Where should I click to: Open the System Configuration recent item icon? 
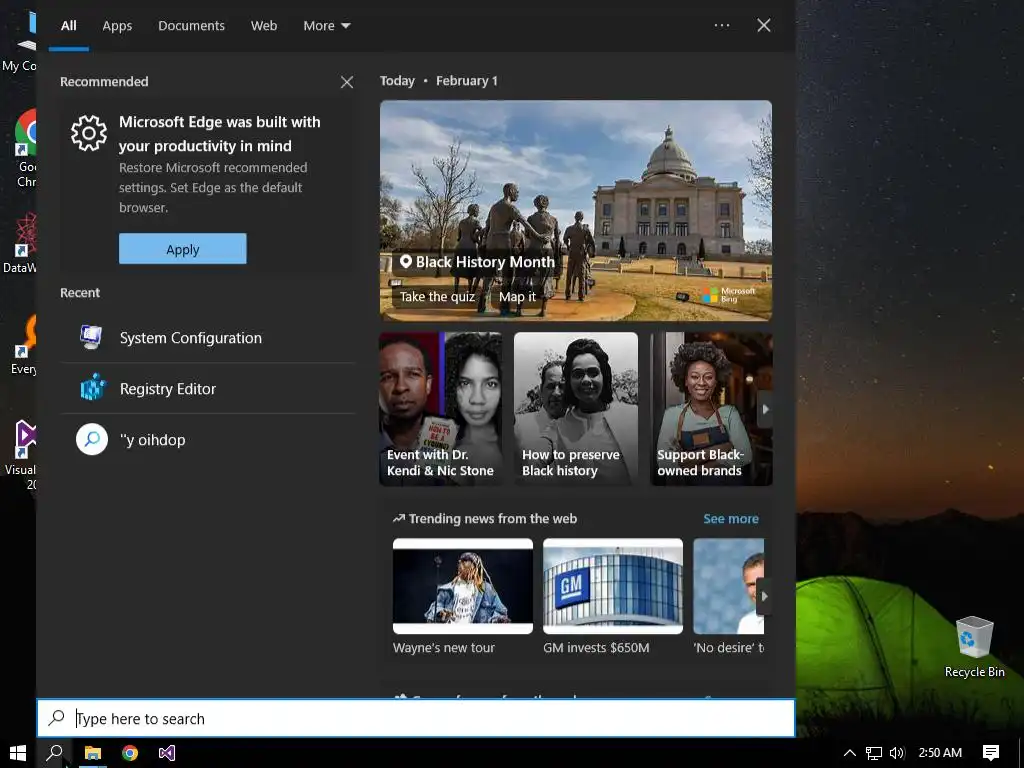[91, 338]
